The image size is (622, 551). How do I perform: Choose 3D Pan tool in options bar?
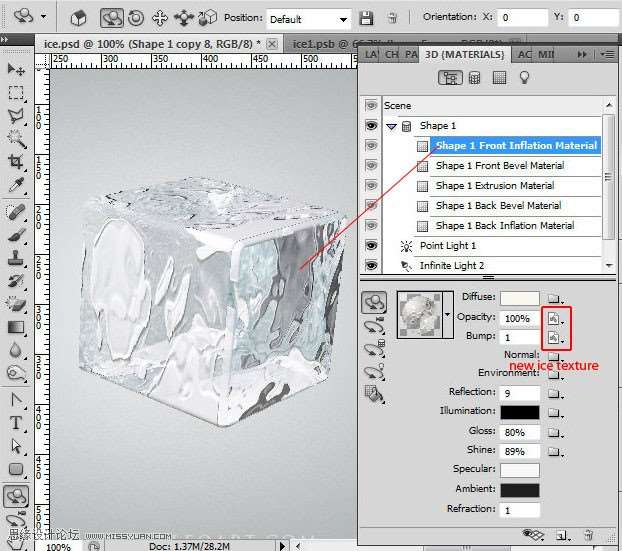coord(160,18)
